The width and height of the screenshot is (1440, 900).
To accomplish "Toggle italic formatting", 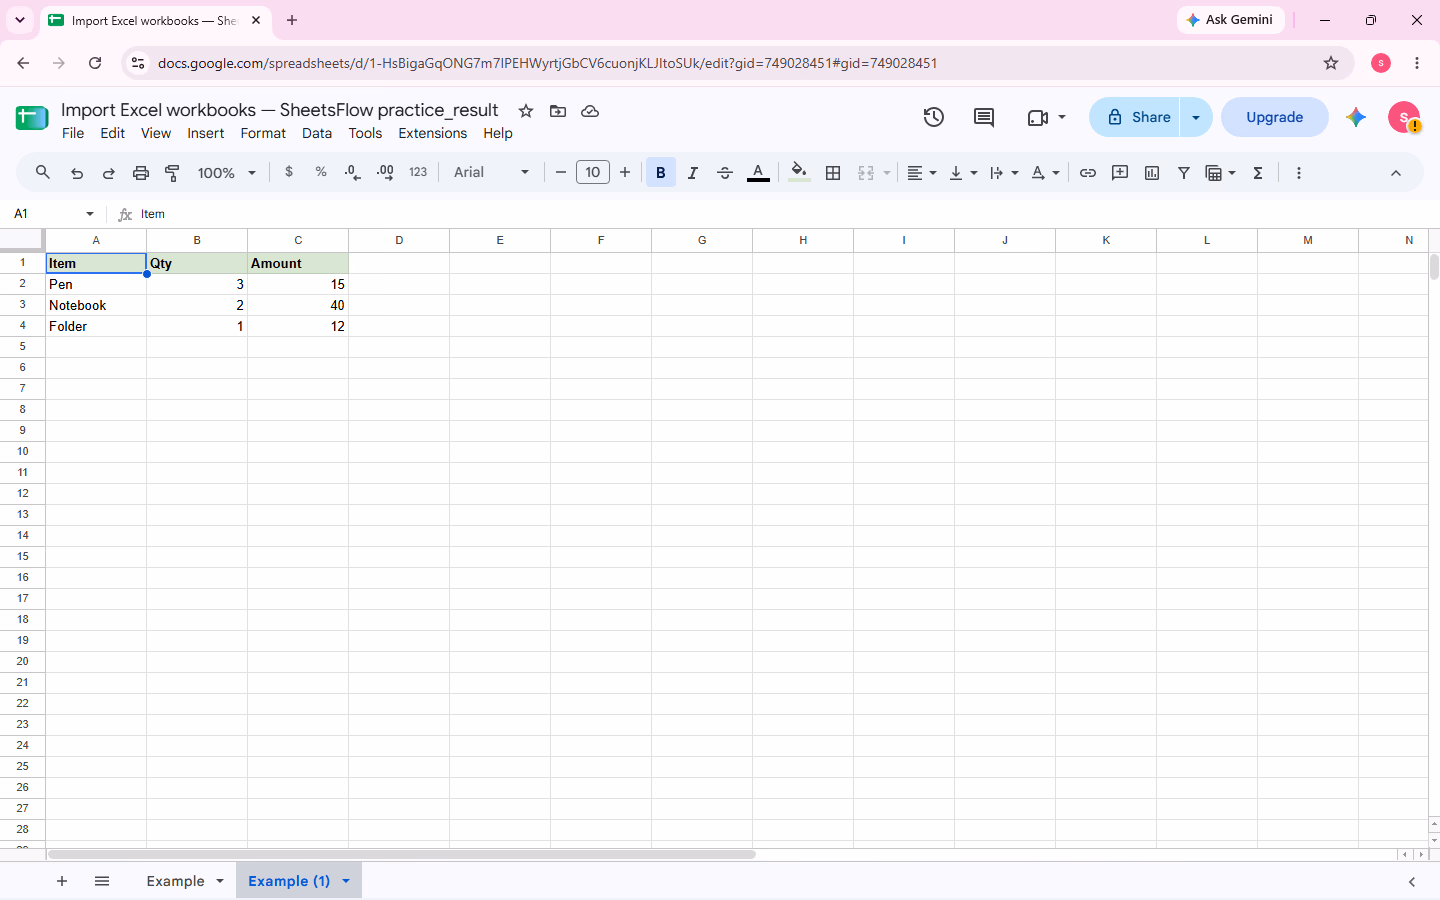I will [x=693, y=173].
